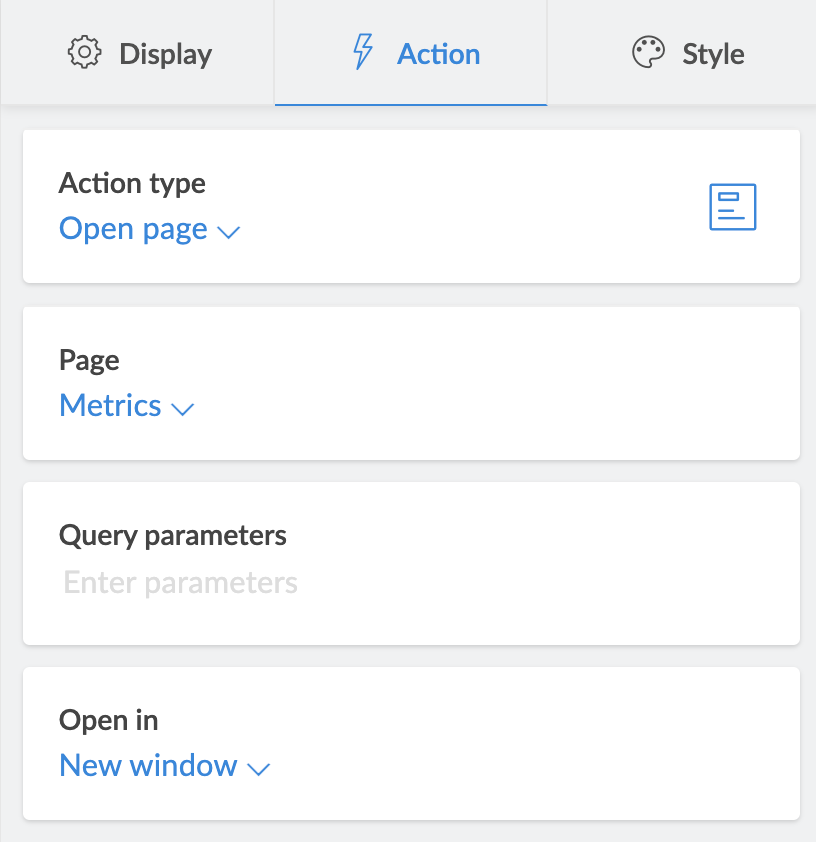Screen dimensions: 816x842
Task: Click the Open in label
Action: point(109,720)
